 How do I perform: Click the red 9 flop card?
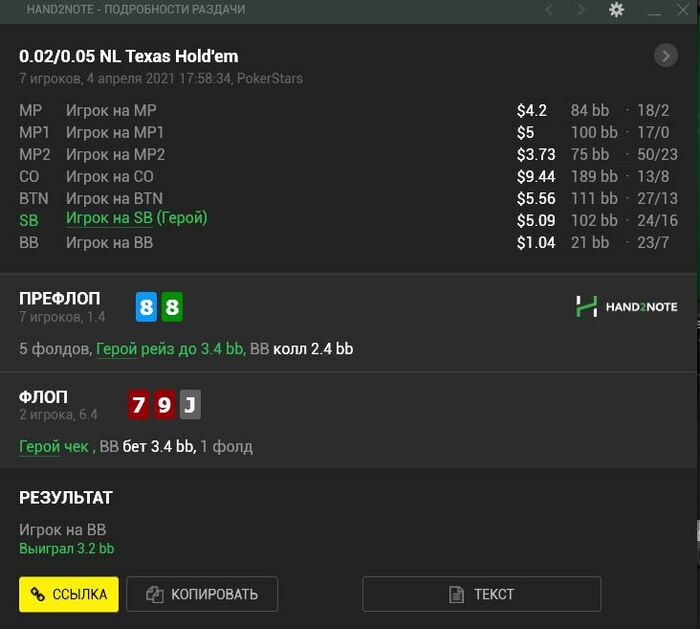pos(164,404)
